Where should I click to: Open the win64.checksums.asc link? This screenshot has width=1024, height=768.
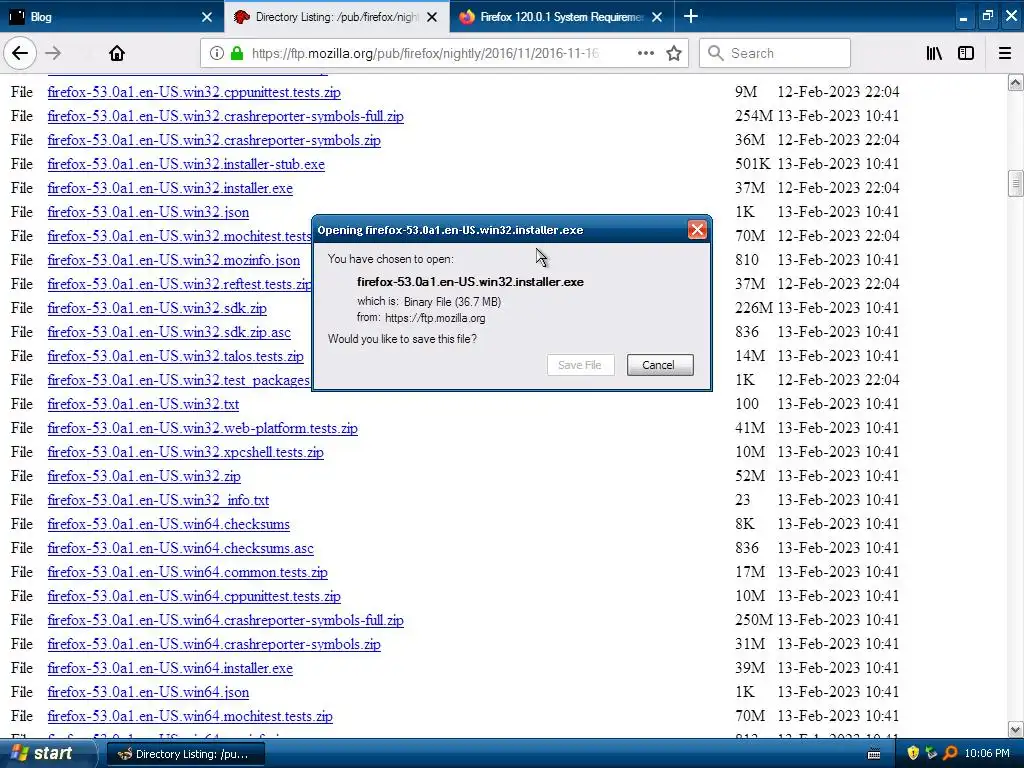click(180, 549)
